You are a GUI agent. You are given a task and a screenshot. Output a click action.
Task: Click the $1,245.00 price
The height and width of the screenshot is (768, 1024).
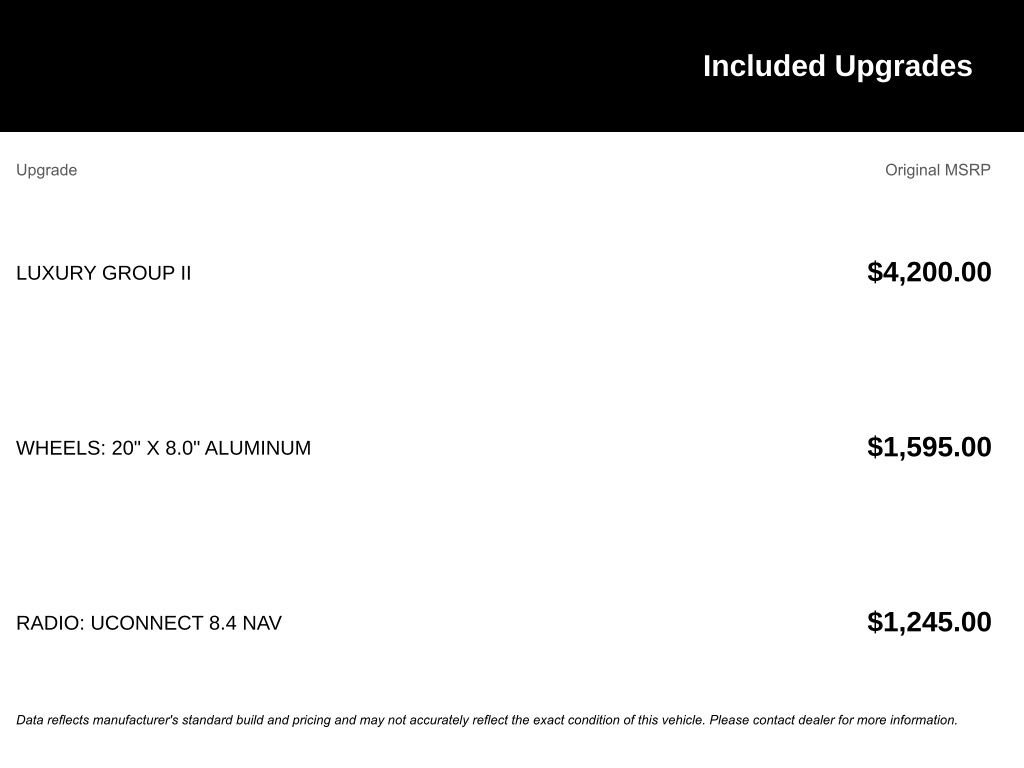(x=929, y=622)
